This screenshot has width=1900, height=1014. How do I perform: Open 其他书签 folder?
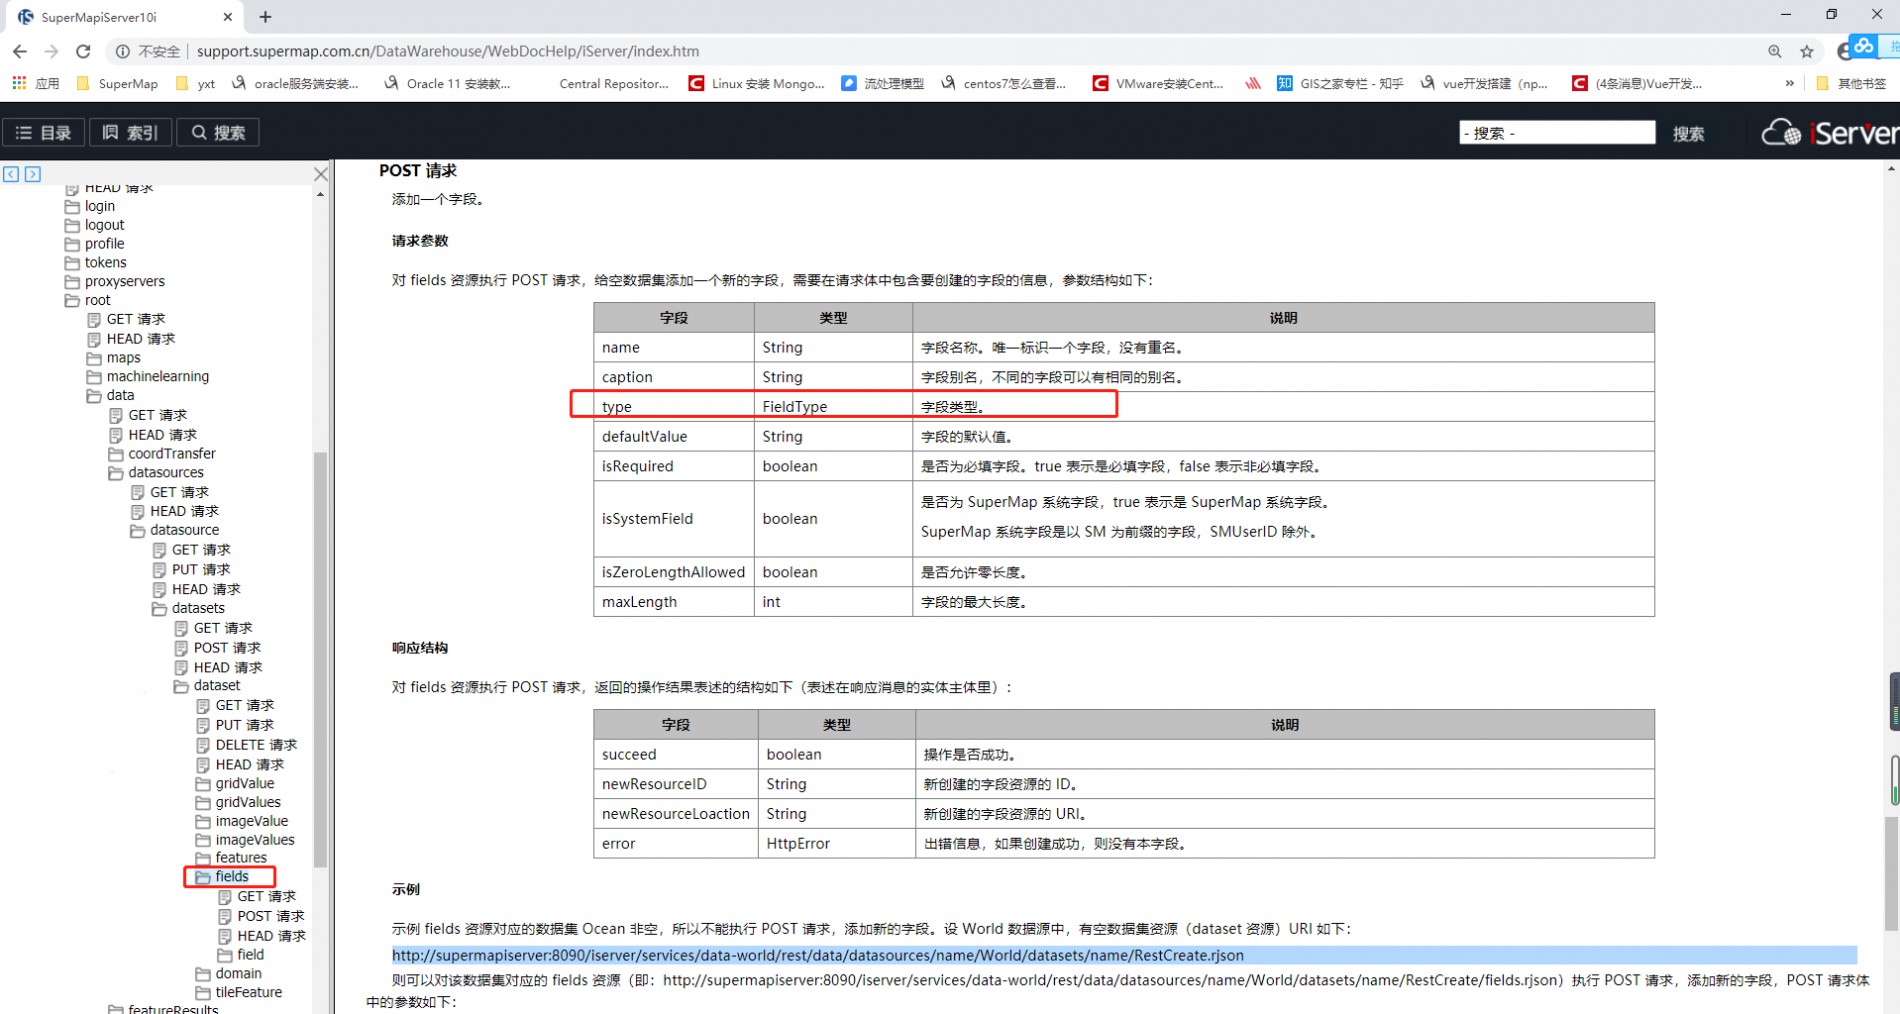pyautogui.click(x=1851, y=83)
